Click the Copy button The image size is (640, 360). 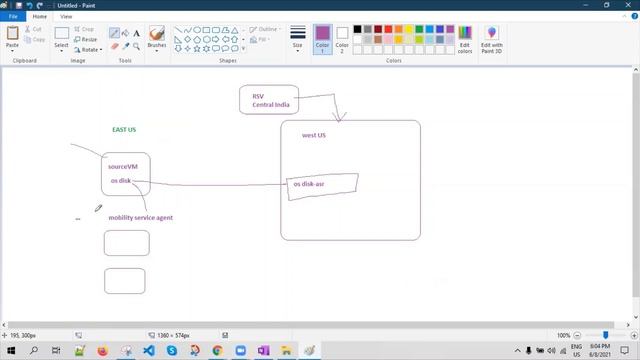point(34,40)
